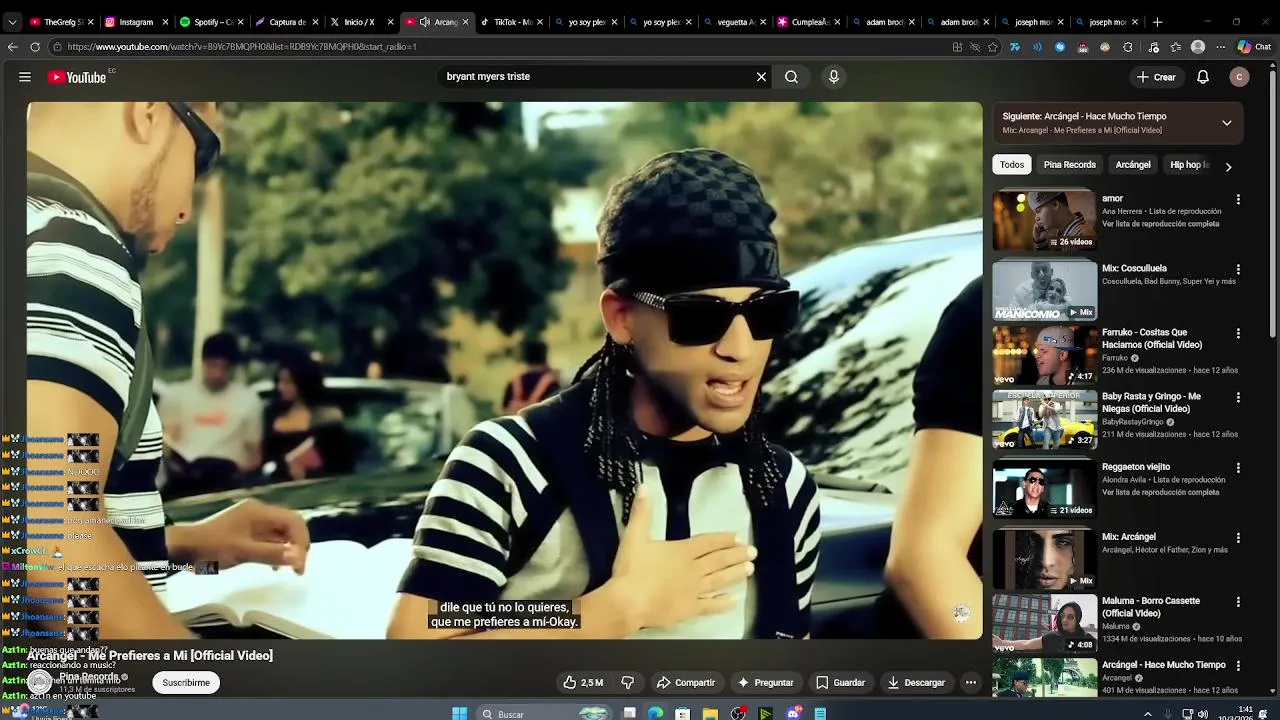Open the notifications bell

[x=1203, y=77]
